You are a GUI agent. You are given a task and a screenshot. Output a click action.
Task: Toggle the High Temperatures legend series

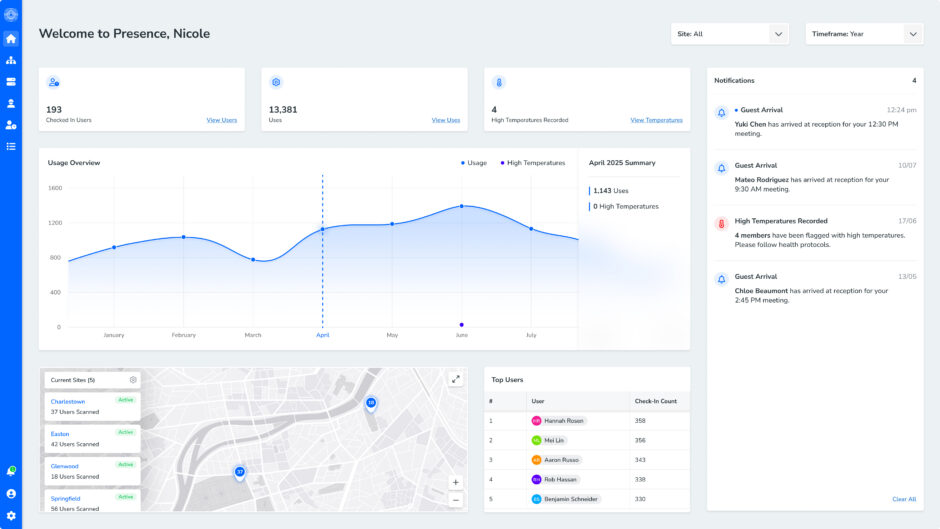coord(533,163)
